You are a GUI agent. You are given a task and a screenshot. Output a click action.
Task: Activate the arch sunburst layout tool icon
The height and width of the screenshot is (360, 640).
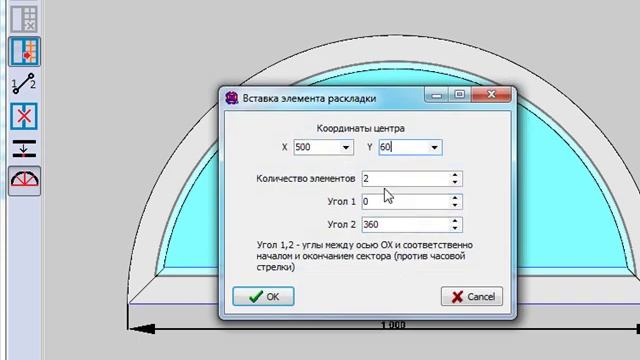tap(24, 180)
